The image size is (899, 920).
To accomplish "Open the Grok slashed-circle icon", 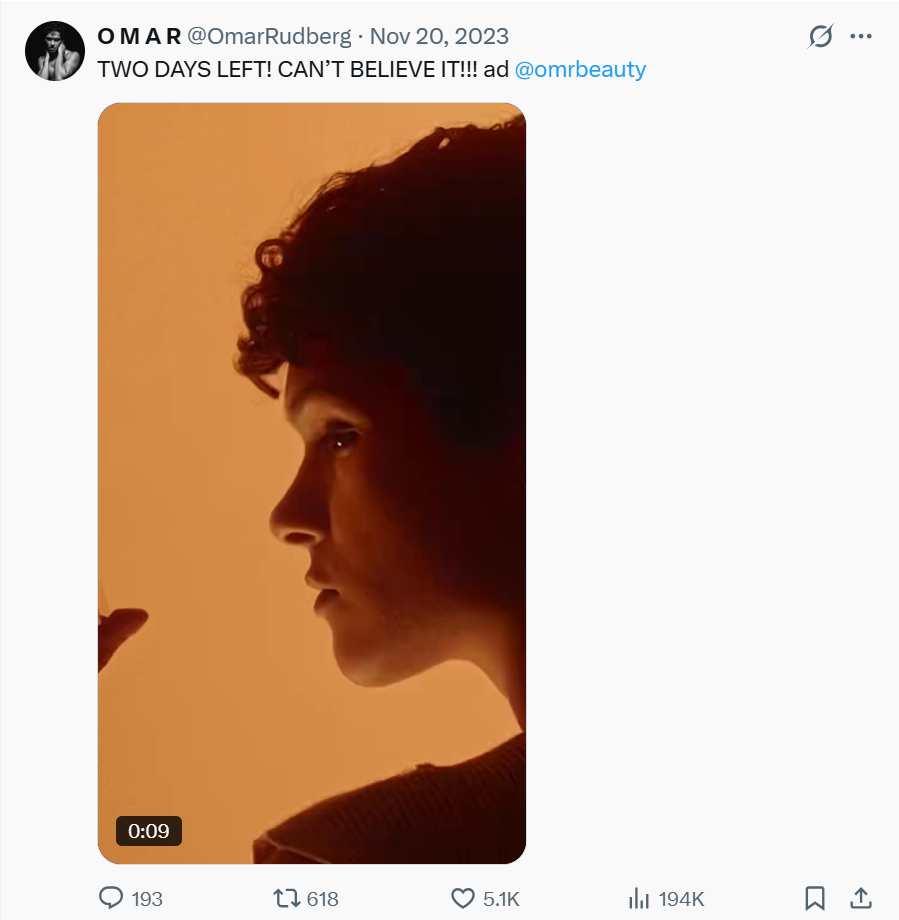I will pyautogui.click(x=820, y=37).
